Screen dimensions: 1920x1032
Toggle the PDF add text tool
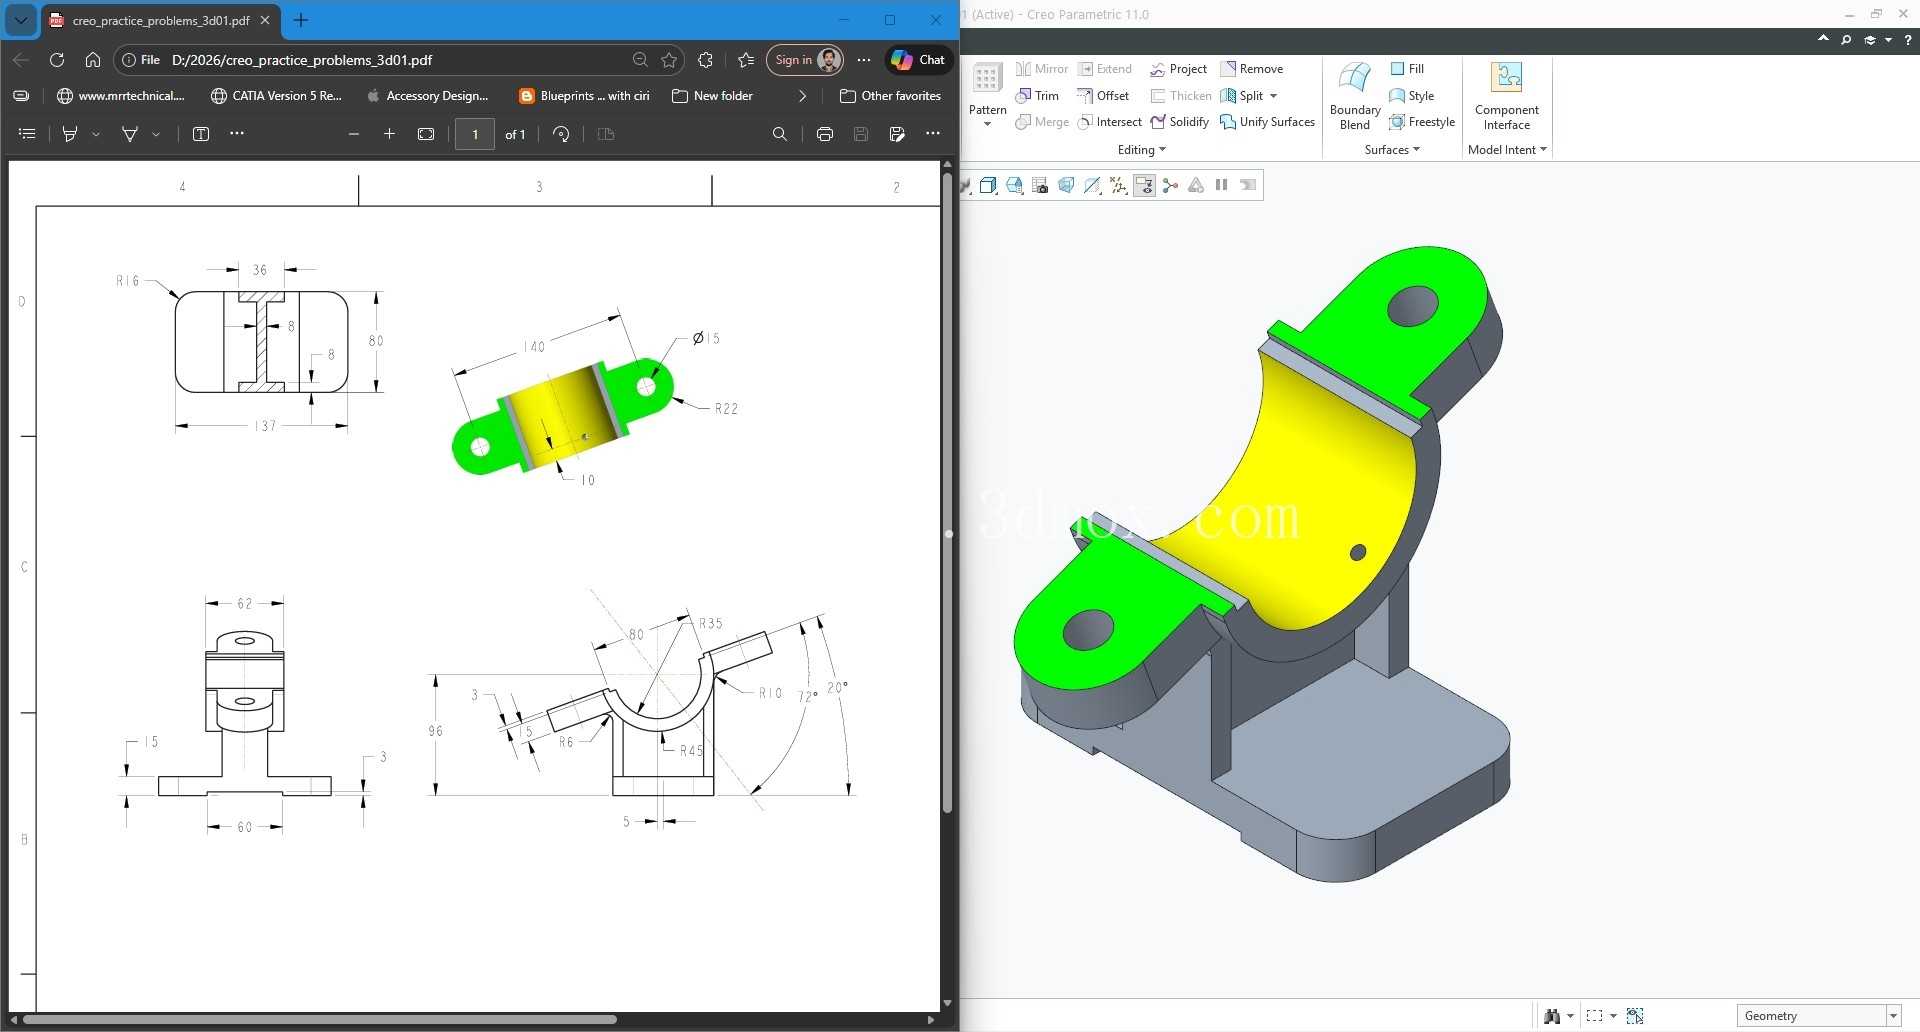pos(201,134)
